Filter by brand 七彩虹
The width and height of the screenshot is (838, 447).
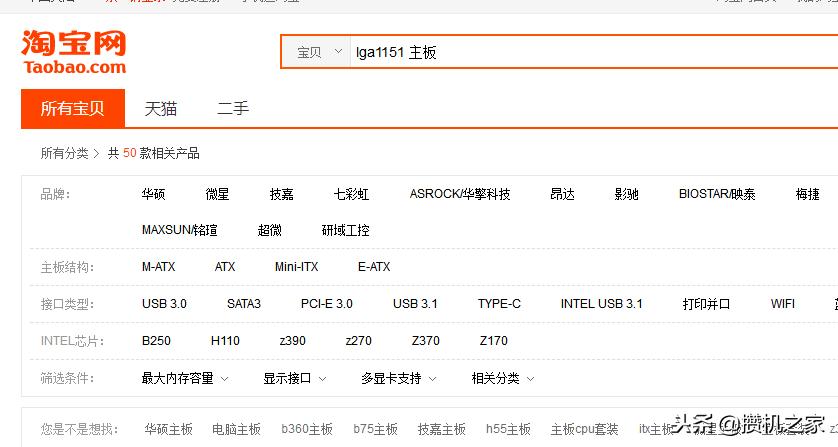[351, 194]
